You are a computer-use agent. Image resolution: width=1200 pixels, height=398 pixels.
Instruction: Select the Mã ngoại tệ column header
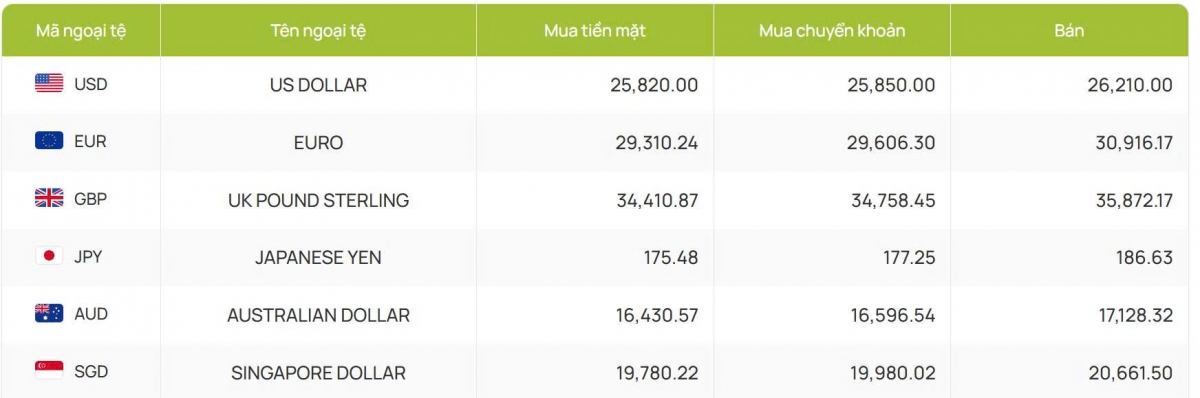pyautogui.click(x=82, y=30)
